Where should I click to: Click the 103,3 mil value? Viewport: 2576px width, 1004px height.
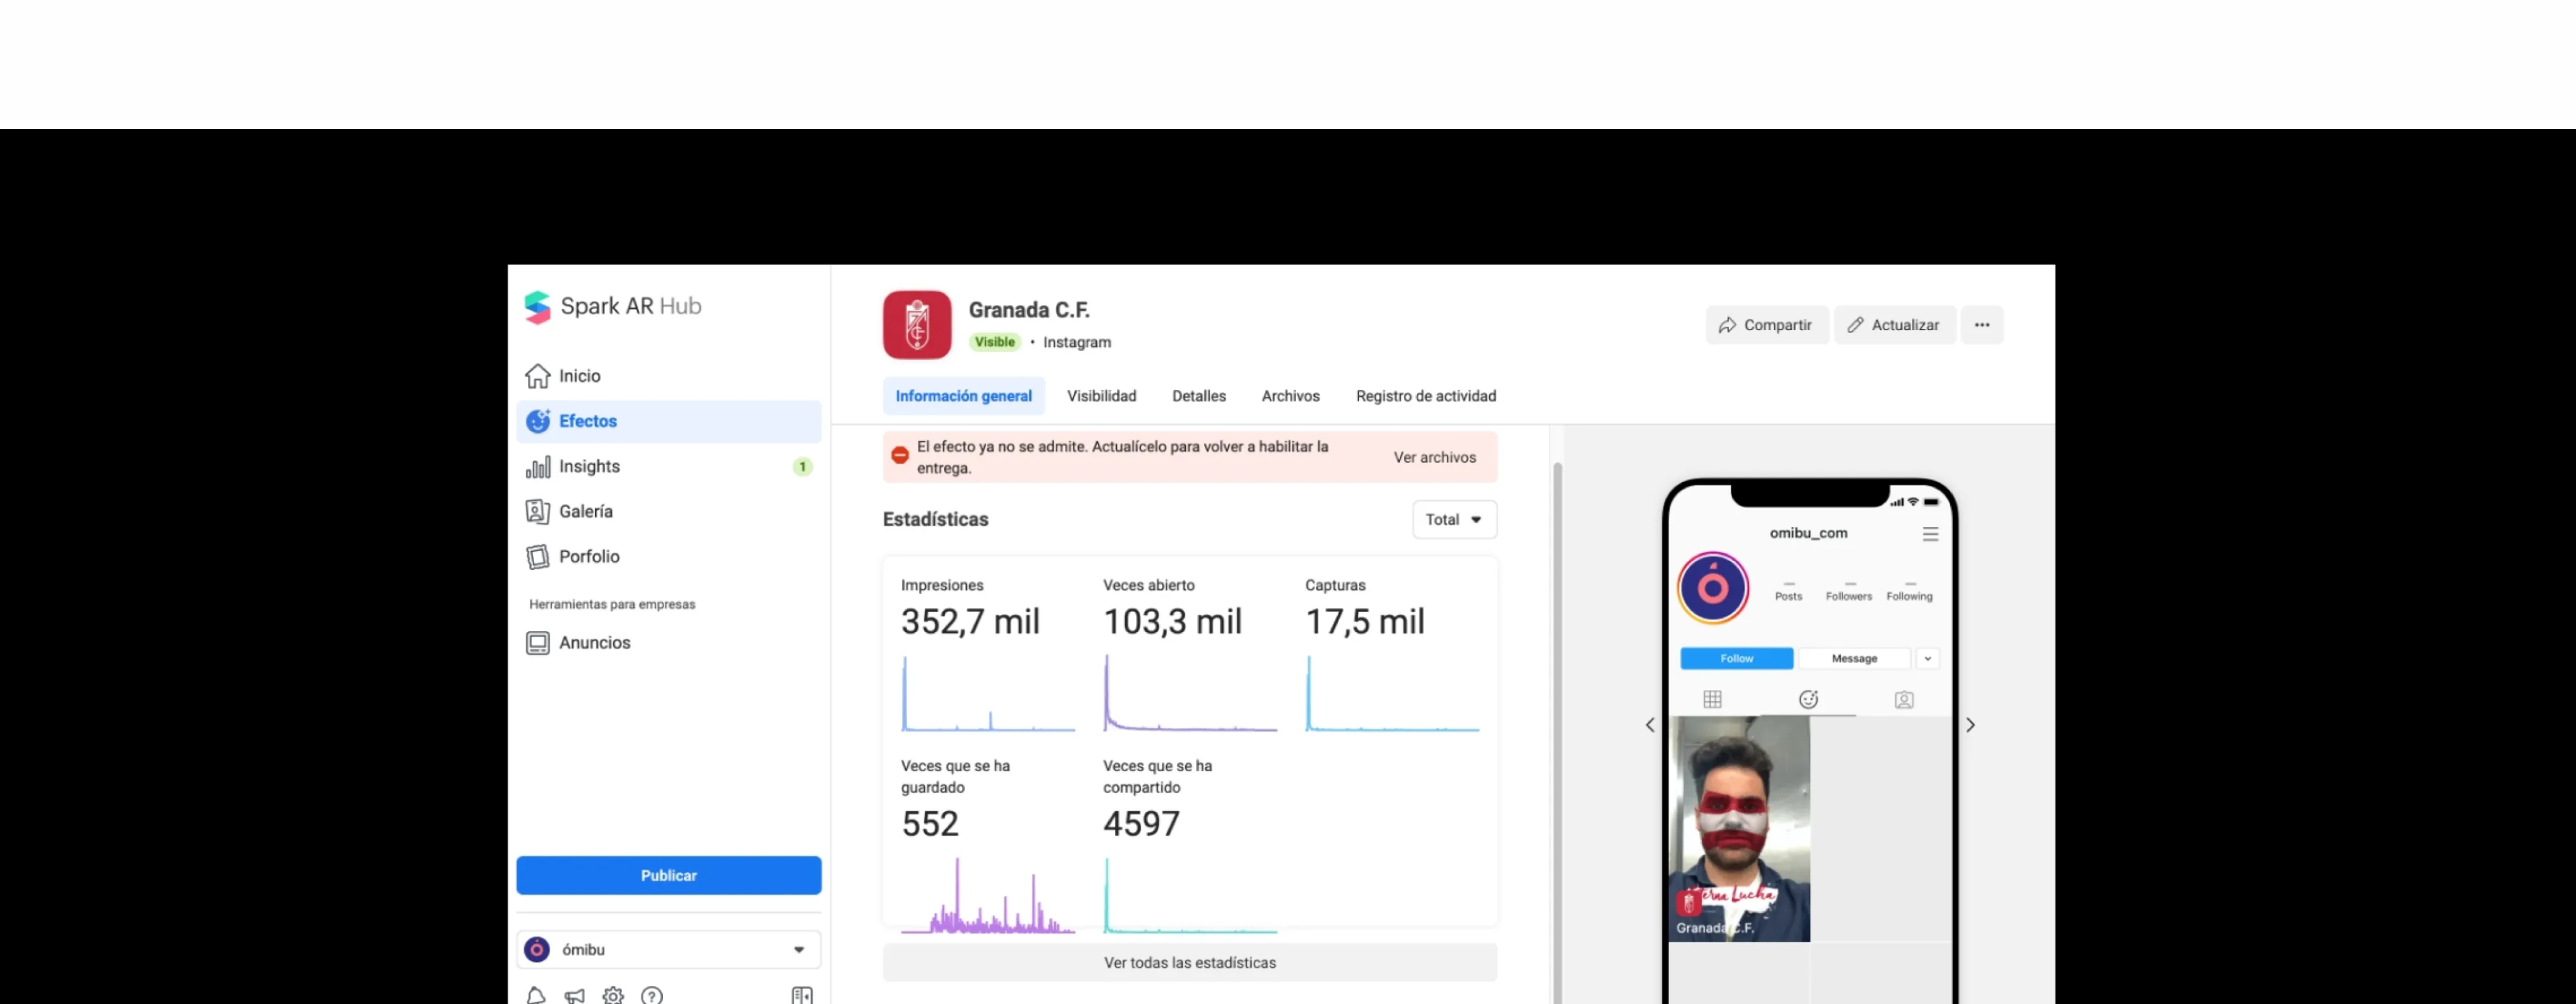pyautogui.click(x=1172, y=622)
